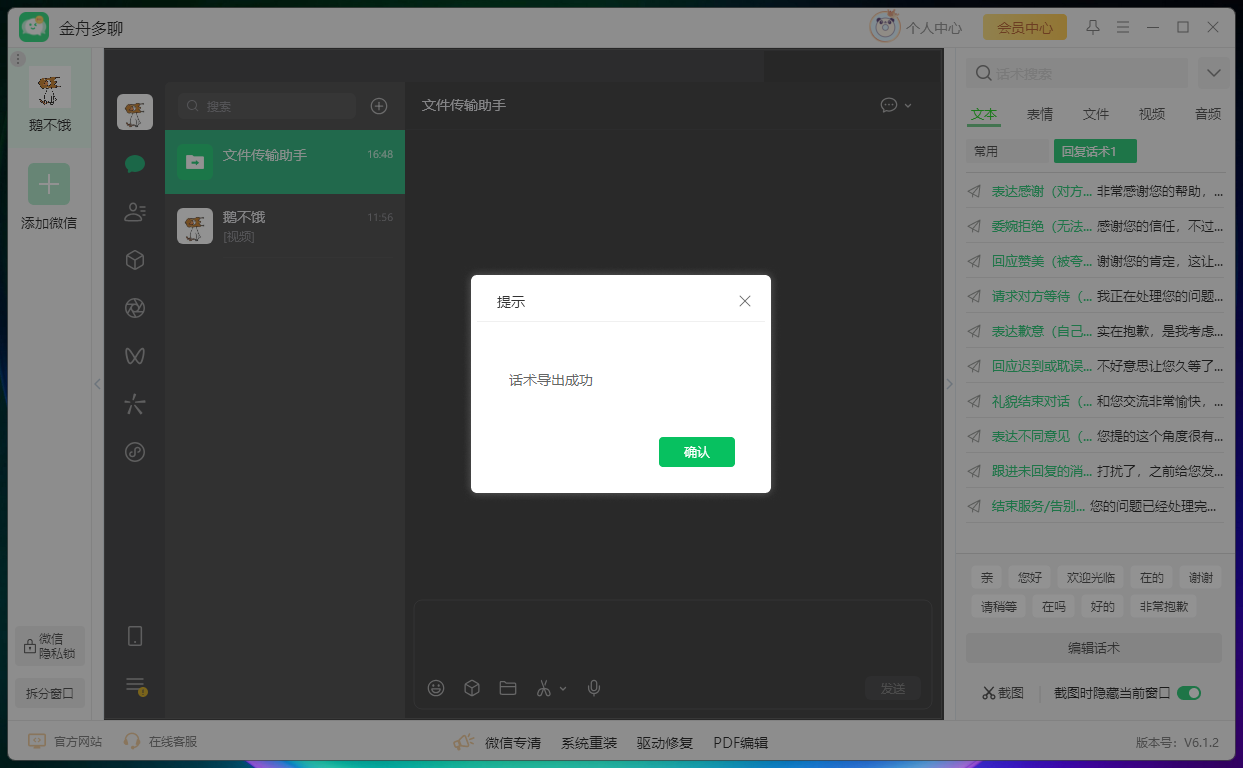Open the emoji picker in chat toolbar
Image resolution: width=1243 pixels, height=768 pixels.
pos(435,688)
